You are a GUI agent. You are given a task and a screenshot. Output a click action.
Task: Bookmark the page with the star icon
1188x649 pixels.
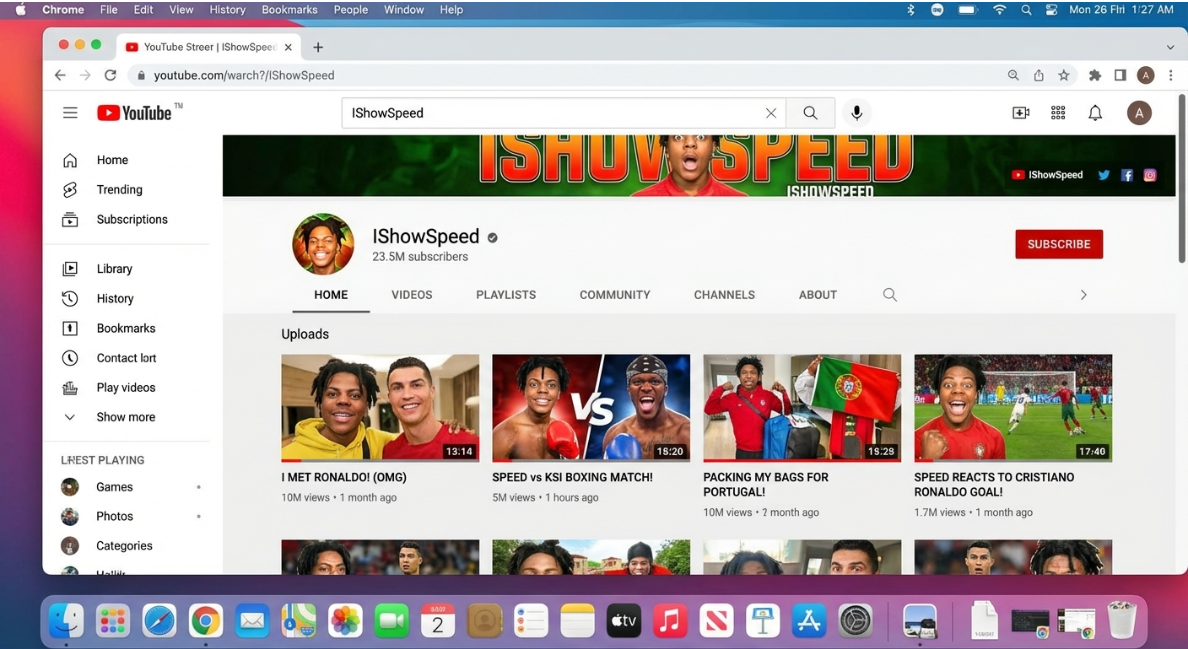click(1064, 75)
